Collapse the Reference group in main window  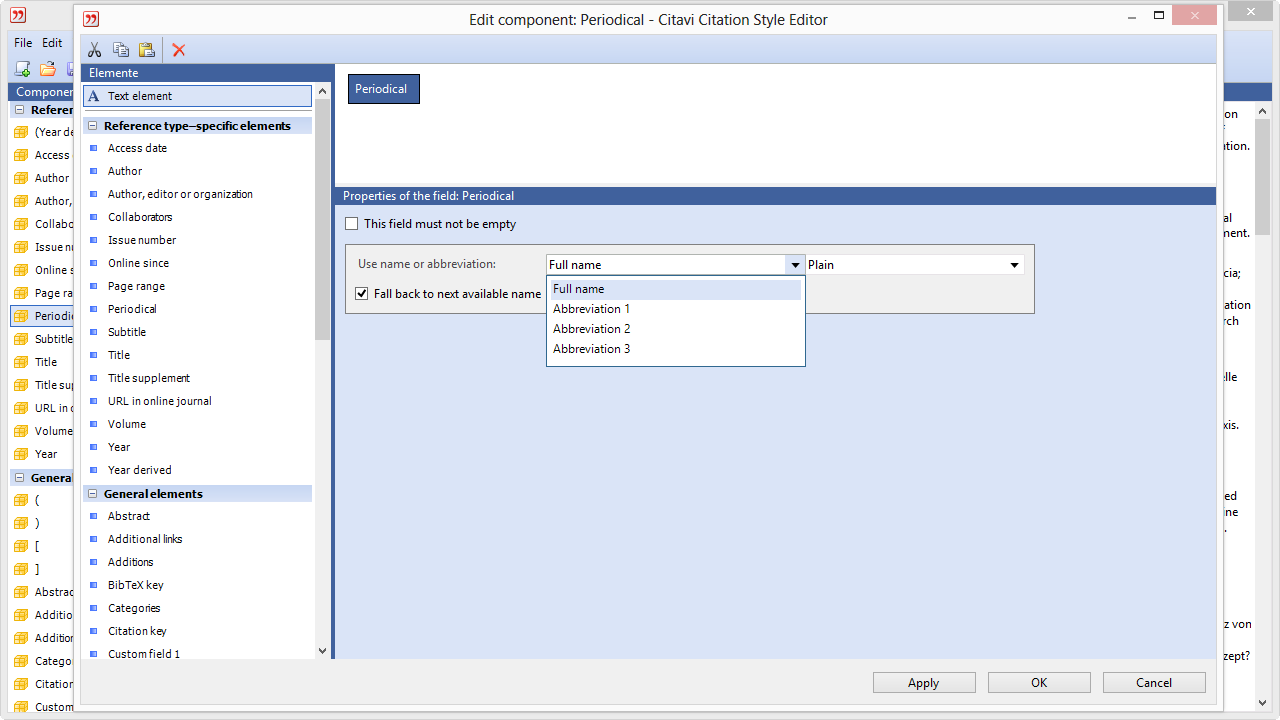(x=19, y=110)
